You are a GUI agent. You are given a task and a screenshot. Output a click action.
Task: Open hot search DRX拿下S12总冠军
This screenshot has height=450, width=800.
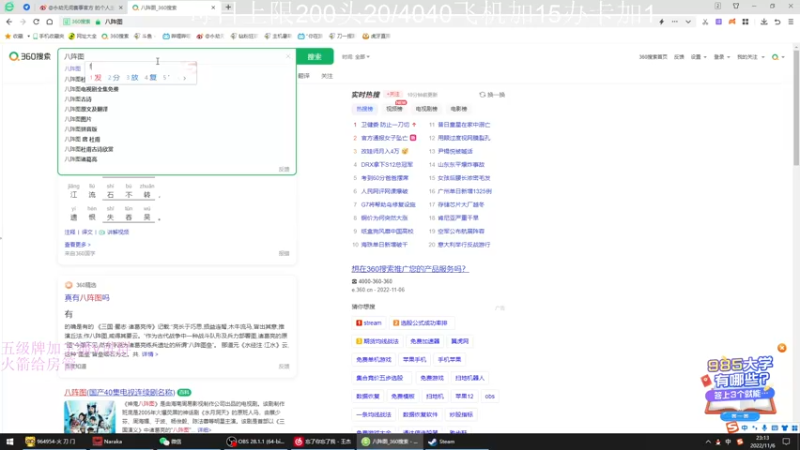pos(387,165)
